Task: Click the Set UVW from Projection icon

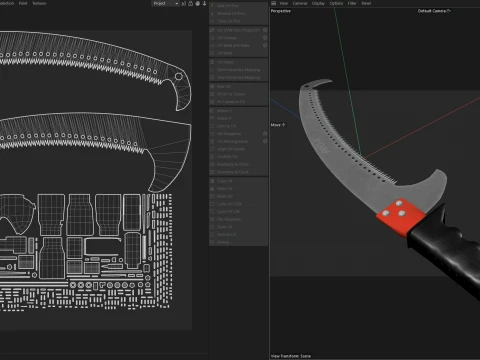Action: click(x=212, y=30)
